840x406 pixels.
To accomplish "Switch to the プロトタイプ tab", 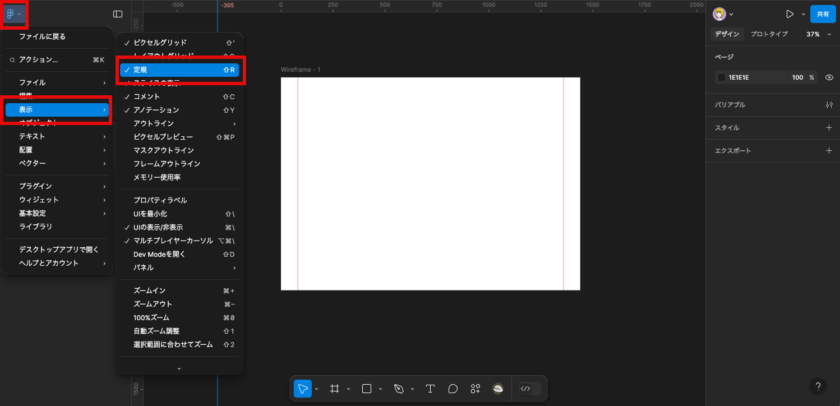I will (769, 34).
